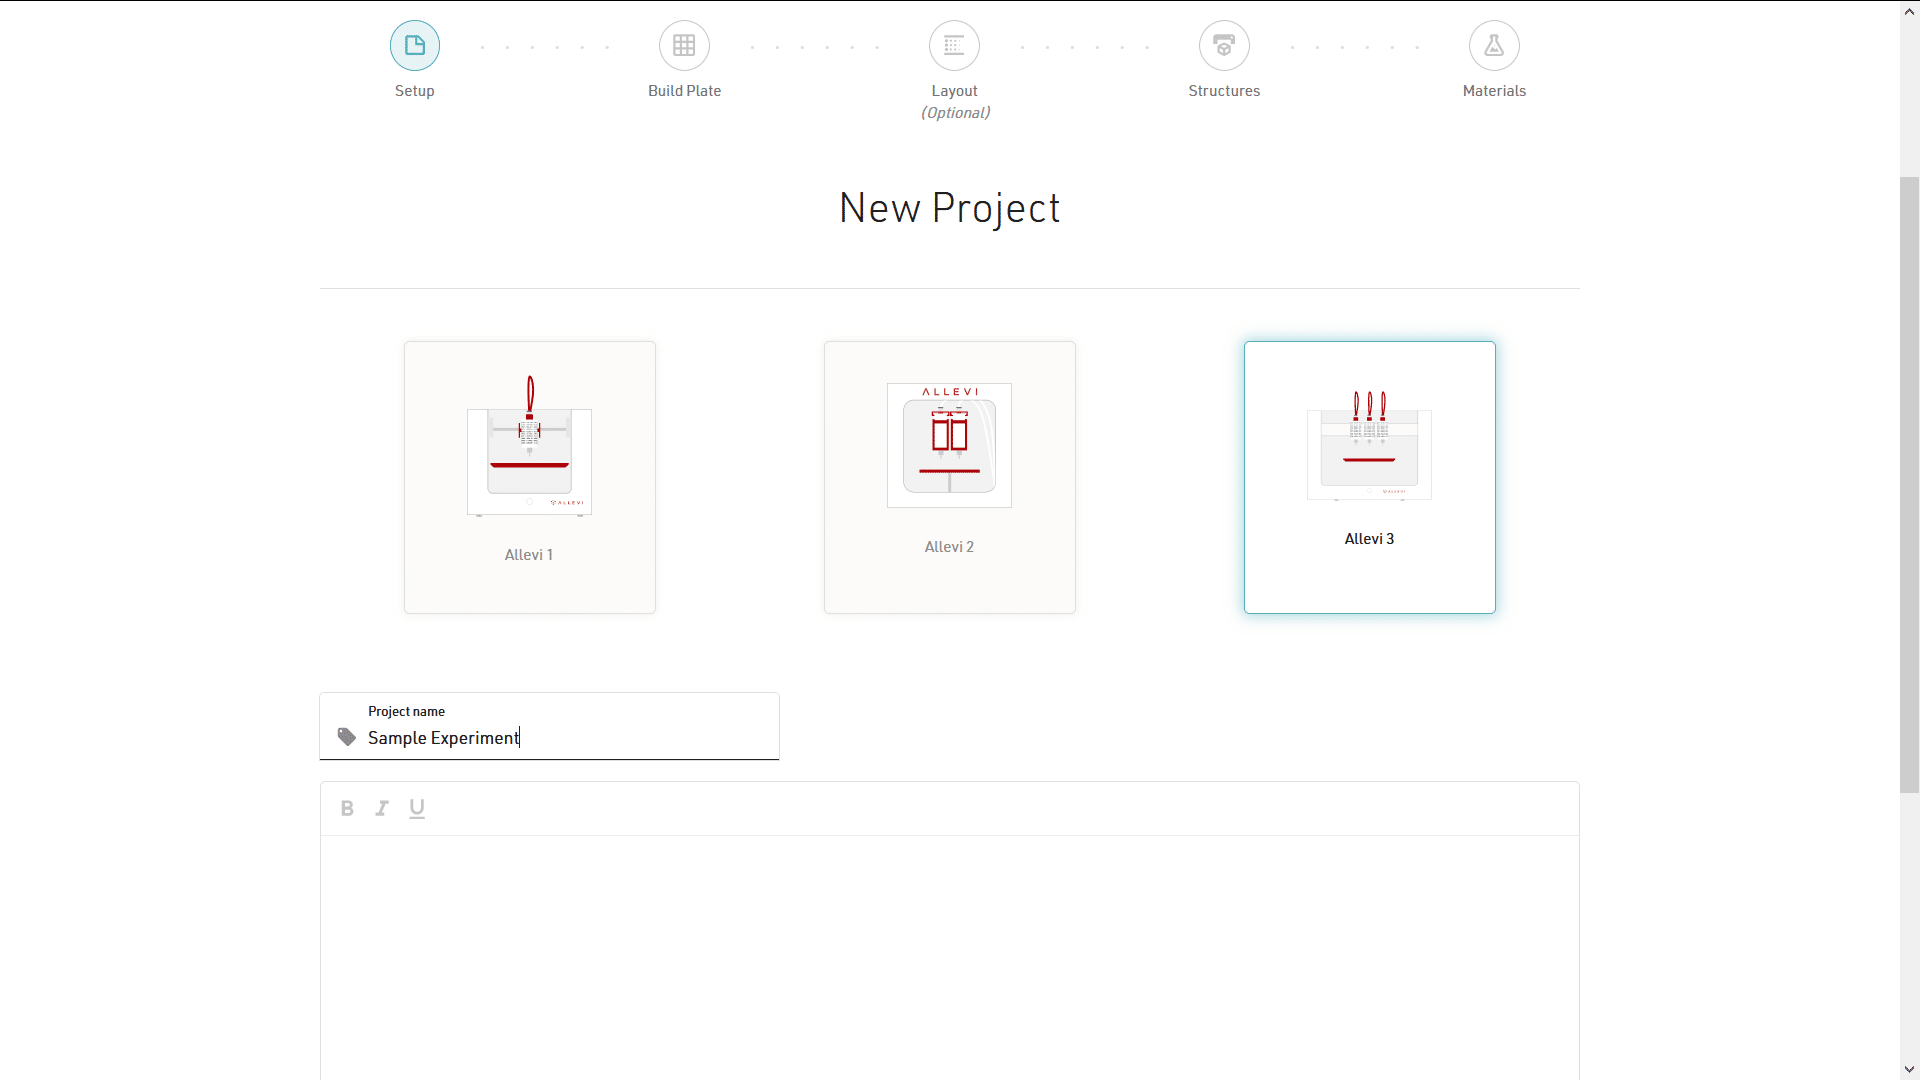Click the Materials step label
The height and width of the screenshot is (1080, 1920).
[1495, 91]
